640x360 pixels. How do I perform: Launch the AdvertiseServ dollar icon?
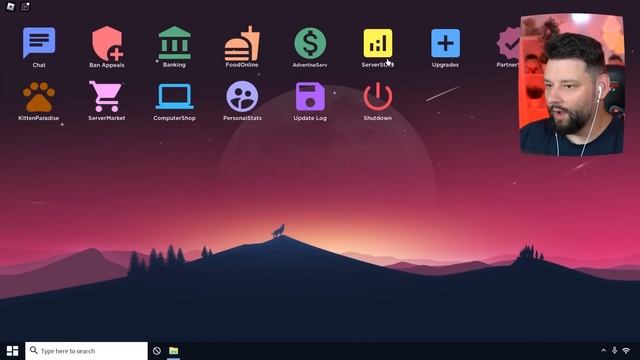pyautogui.click(x=310, y=43)
